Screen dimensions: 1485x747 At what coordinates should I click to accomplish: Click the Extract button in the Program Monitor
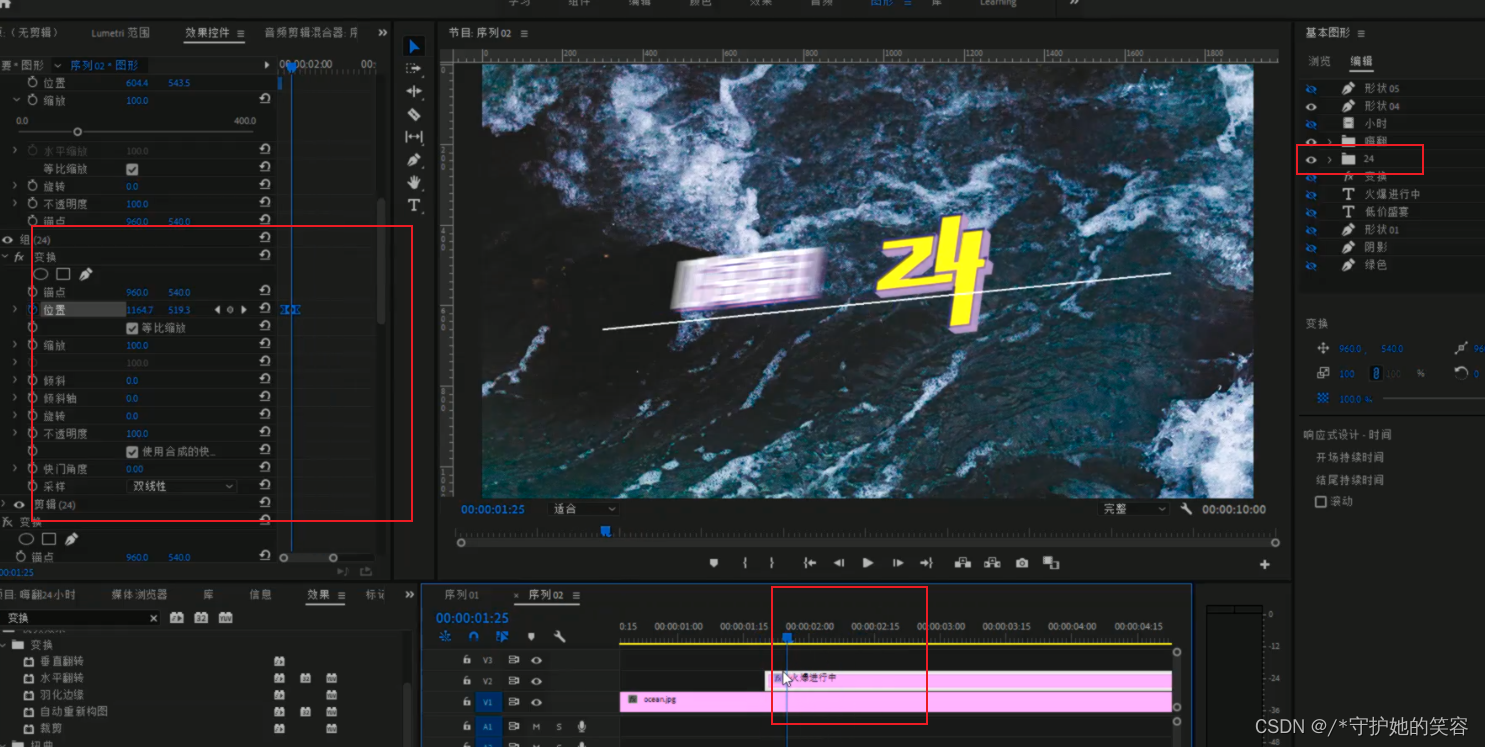(x=992, y=563)
